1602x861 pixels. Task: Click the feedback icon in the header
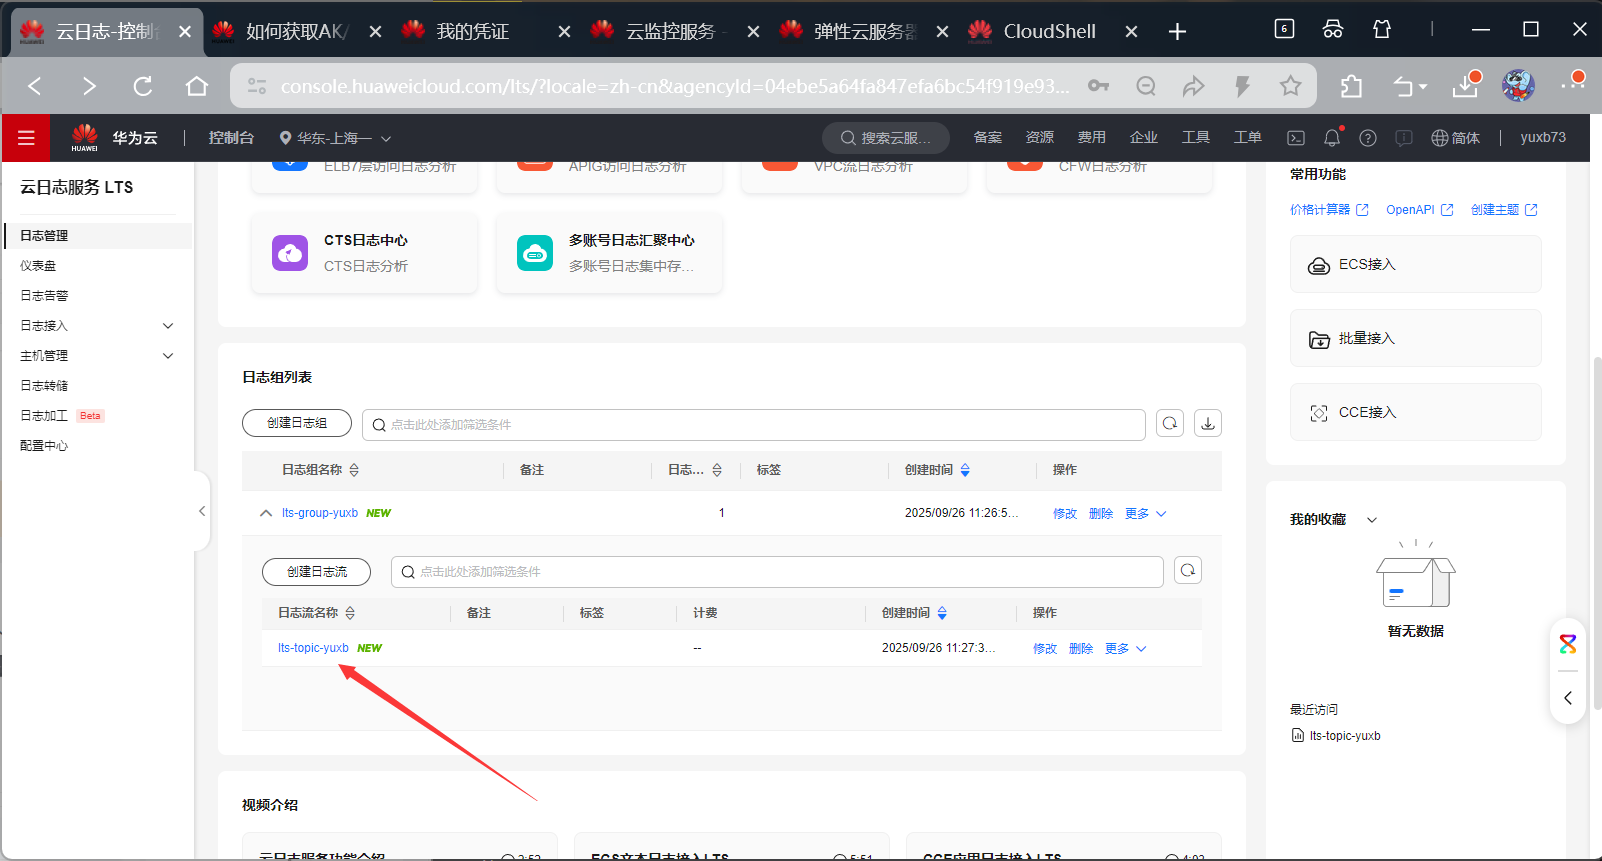click(1404, 138)
